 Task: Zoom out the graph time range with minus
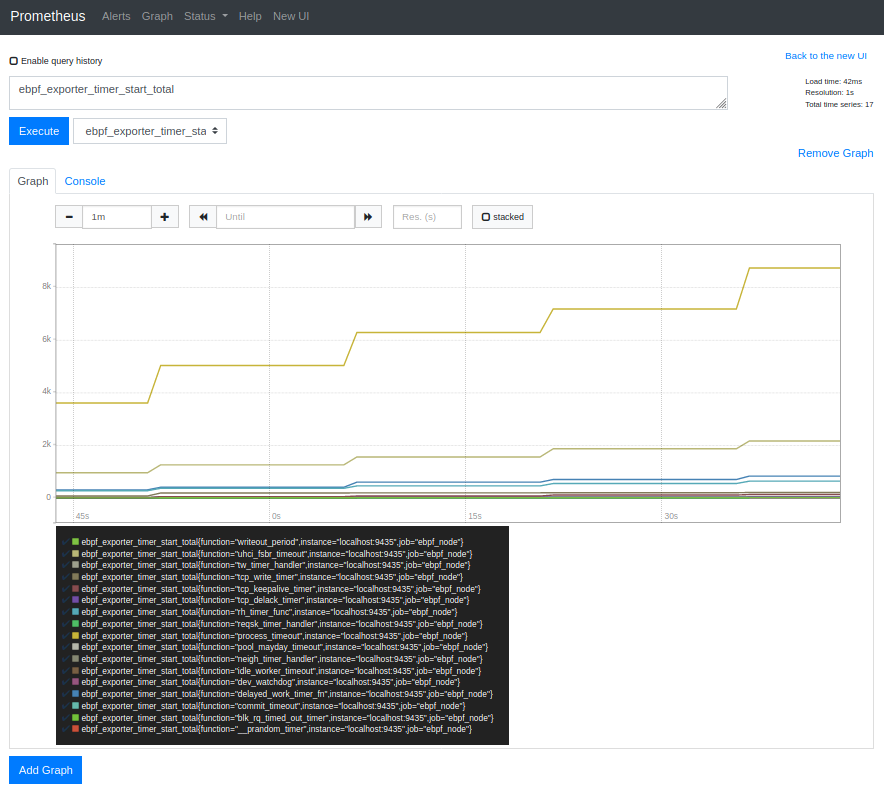click(68, 216)
